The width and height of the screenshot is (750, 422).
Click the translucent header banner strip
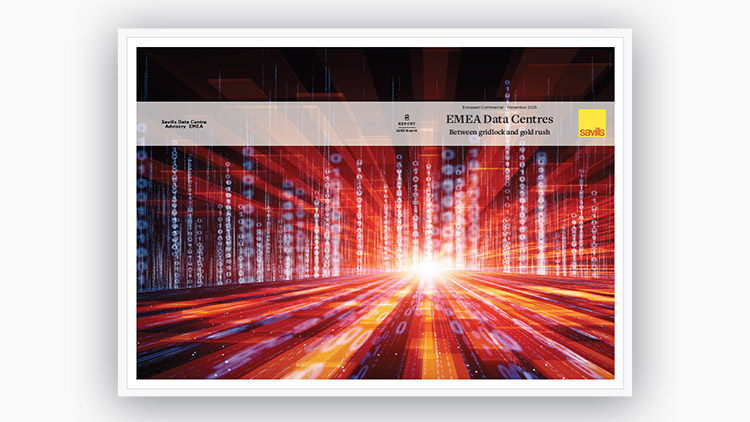tap(300, 120)
